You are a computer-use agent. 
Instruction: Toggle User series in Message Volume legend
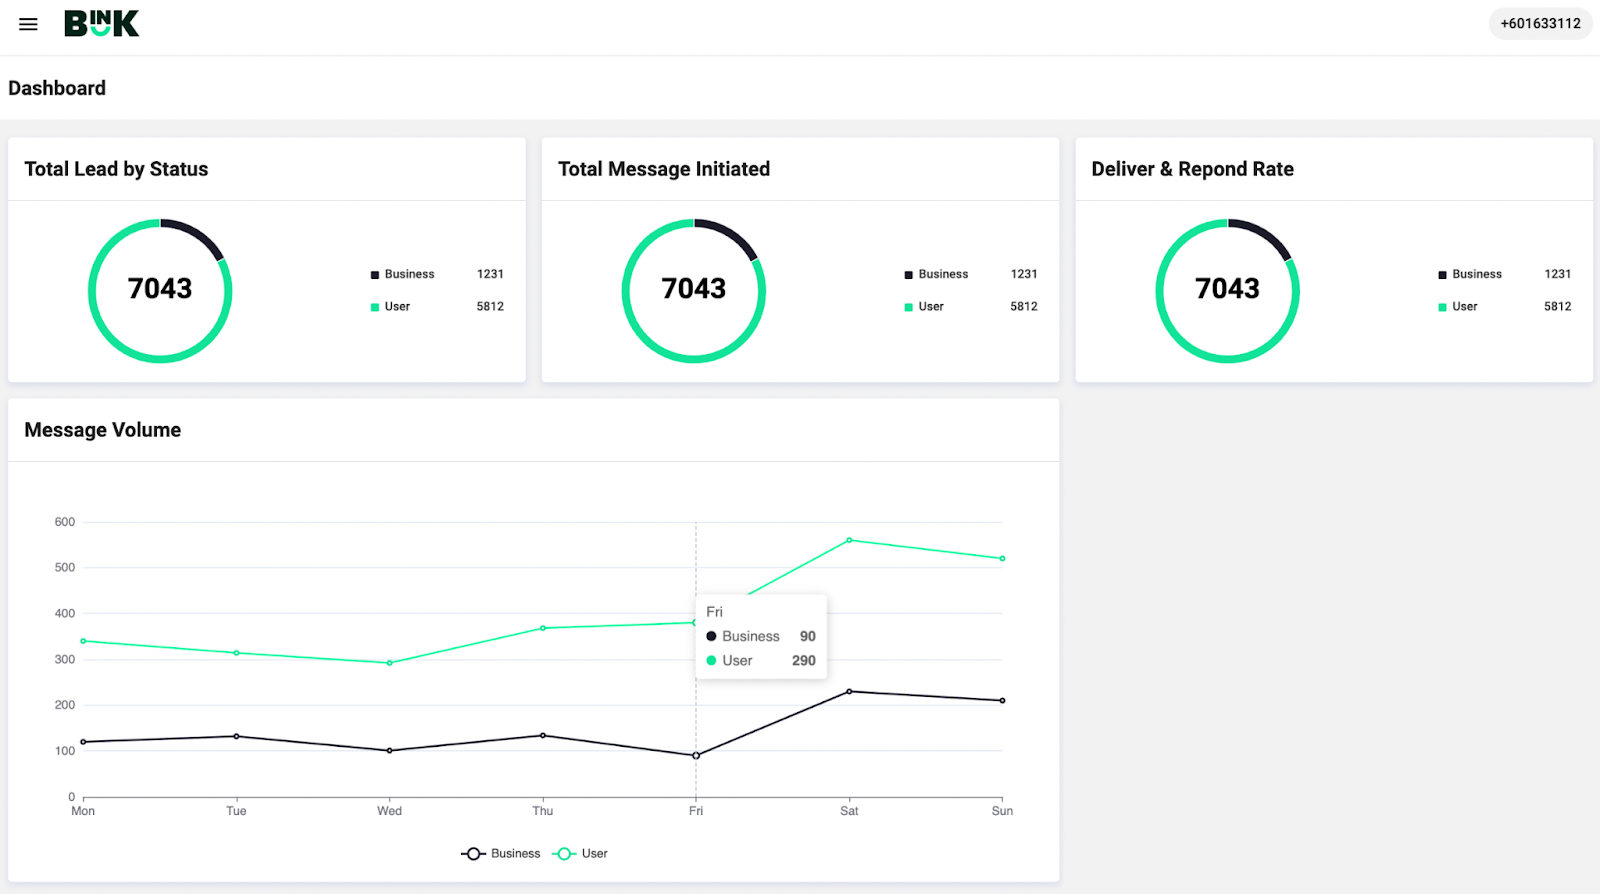580,853
